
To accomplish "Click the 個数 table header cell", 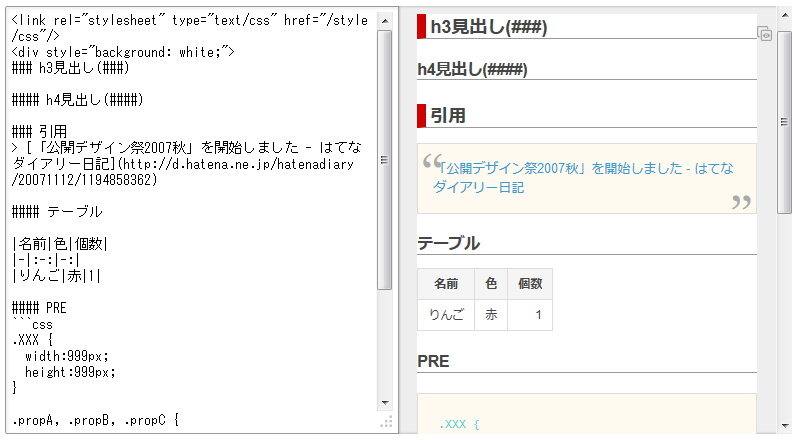I will click(x=530, y=283).
